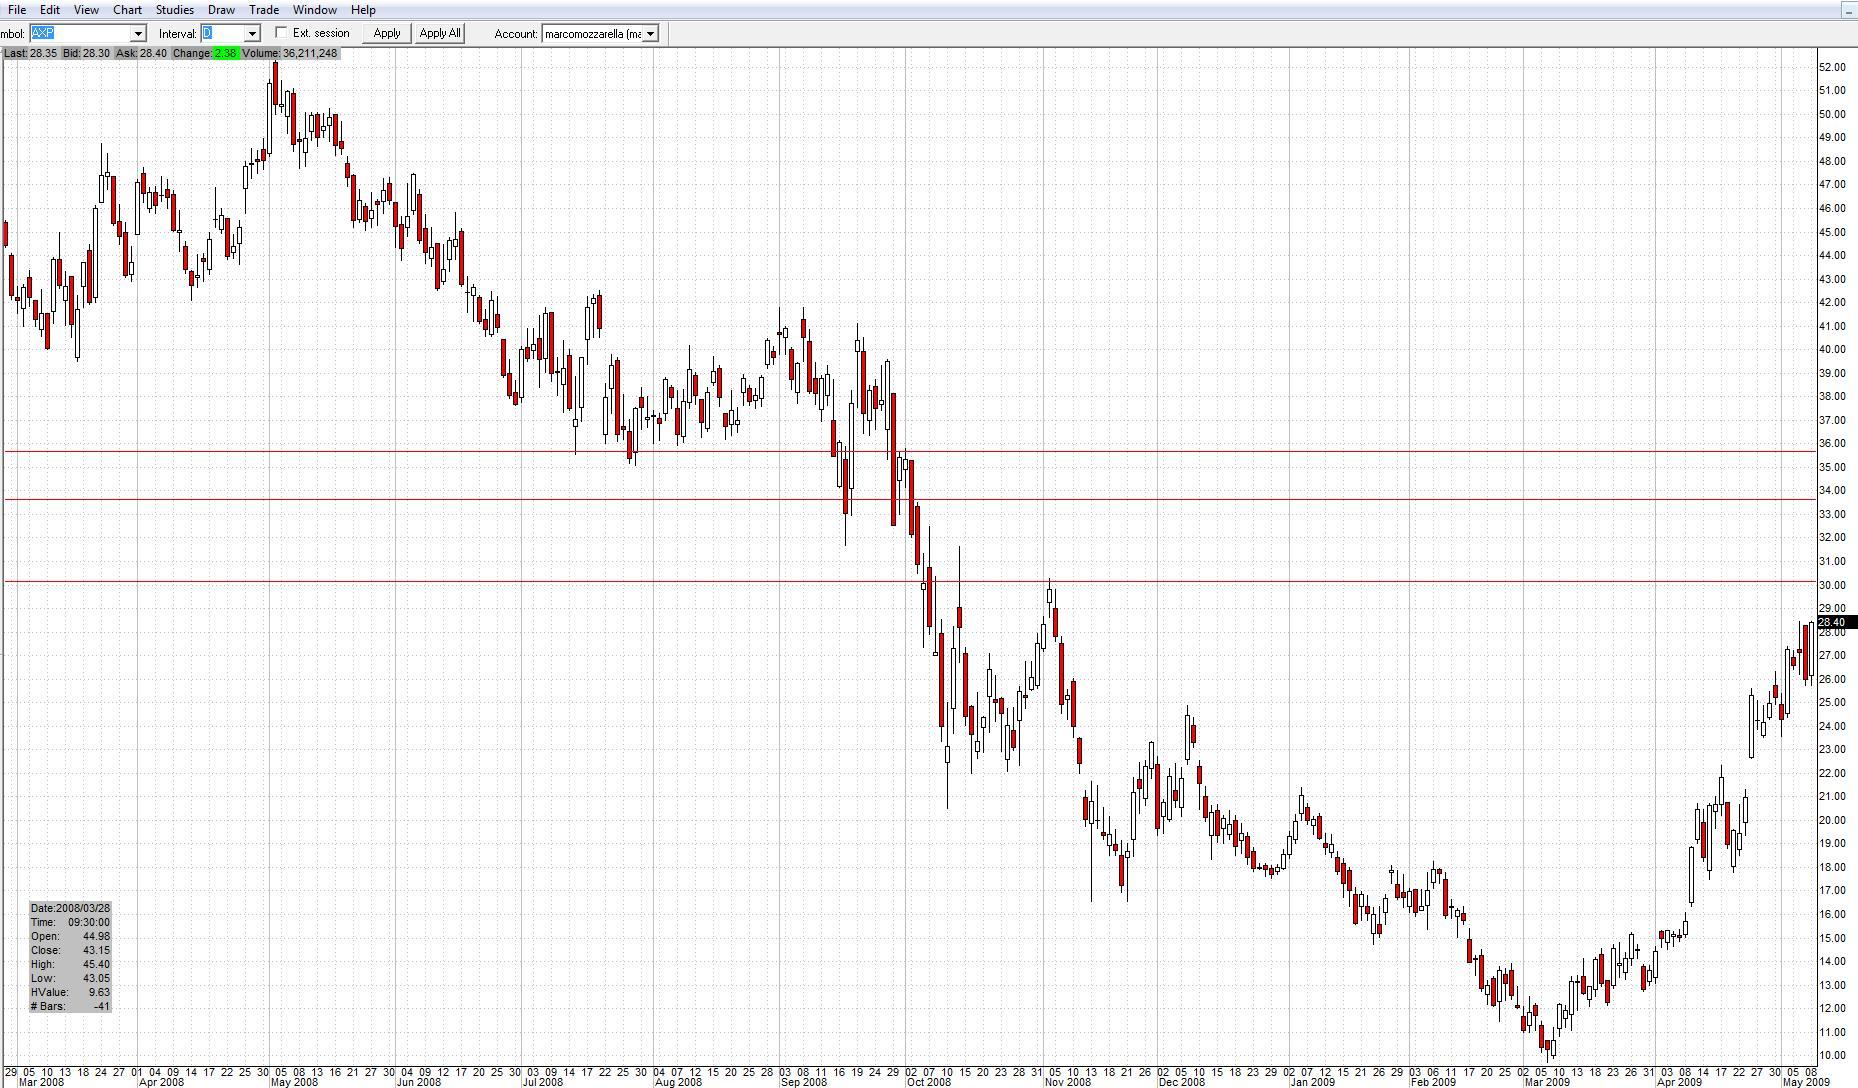Open the Trade menu
1858x1088 pixels.
pyautogui.click(x=263, y=10)
